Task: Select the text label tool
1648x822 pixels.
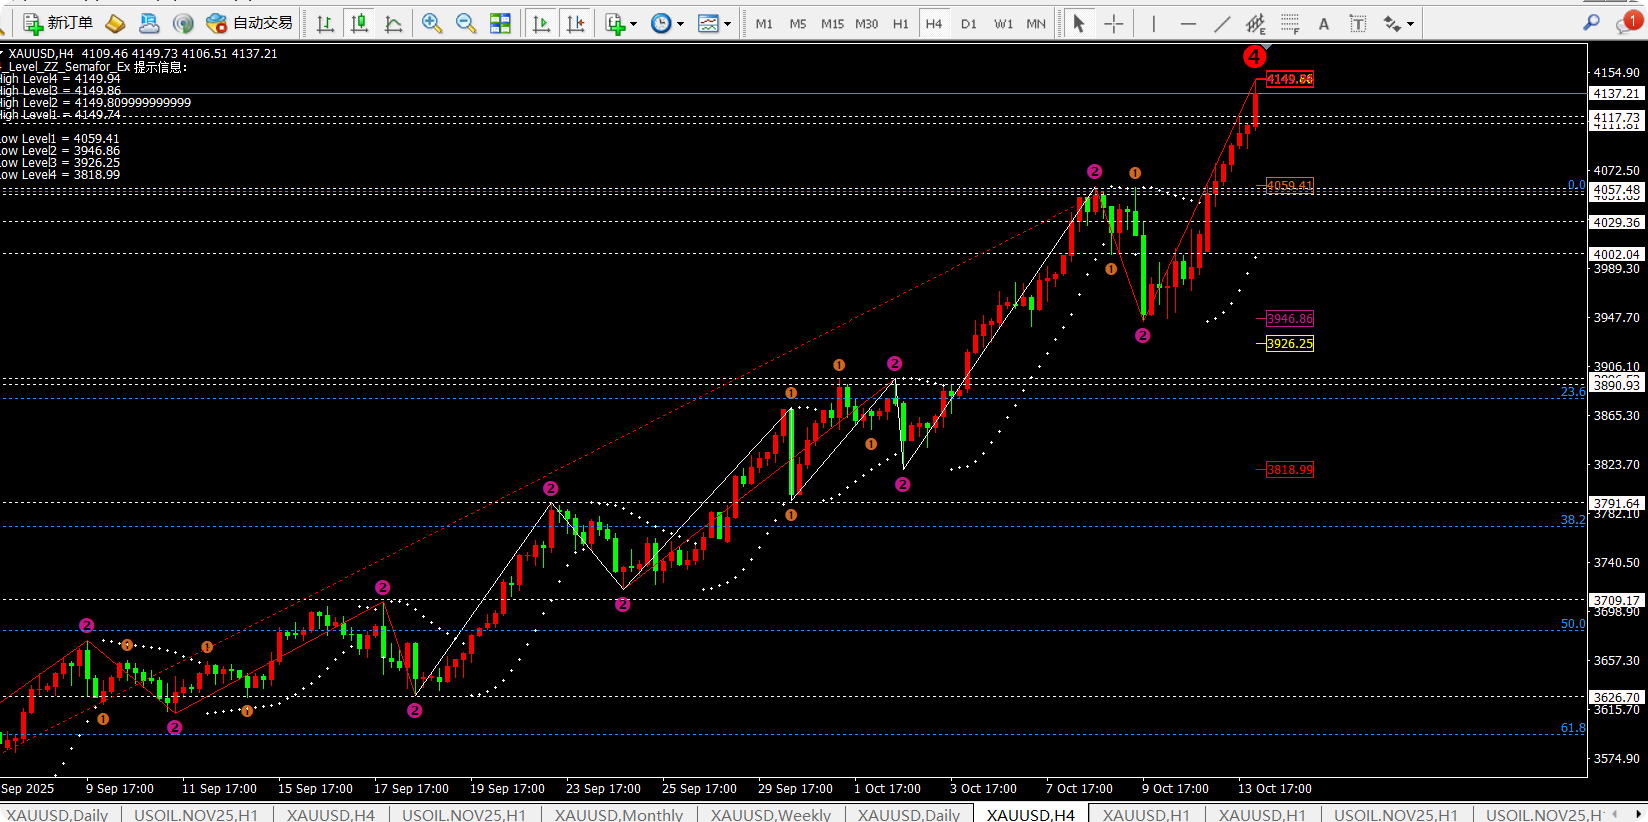Action: pyautogui.click(x=1324, y=24)
